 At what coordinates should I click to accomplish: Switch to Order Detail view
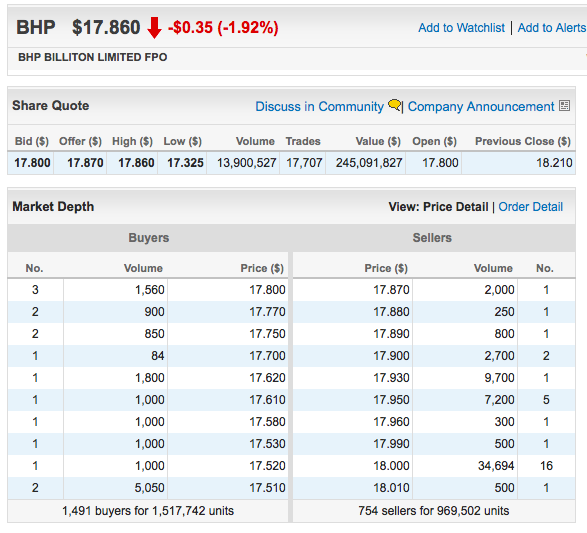[x=530, y=207]
